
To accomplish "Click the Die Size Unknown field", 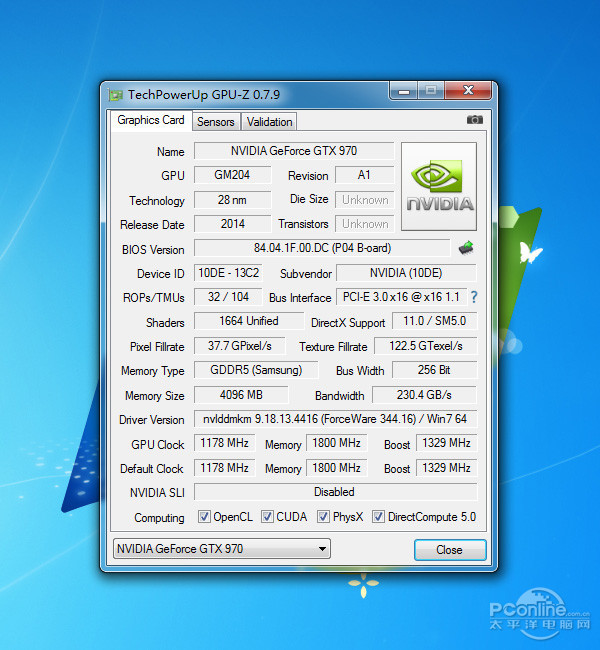I will point(364,200).
